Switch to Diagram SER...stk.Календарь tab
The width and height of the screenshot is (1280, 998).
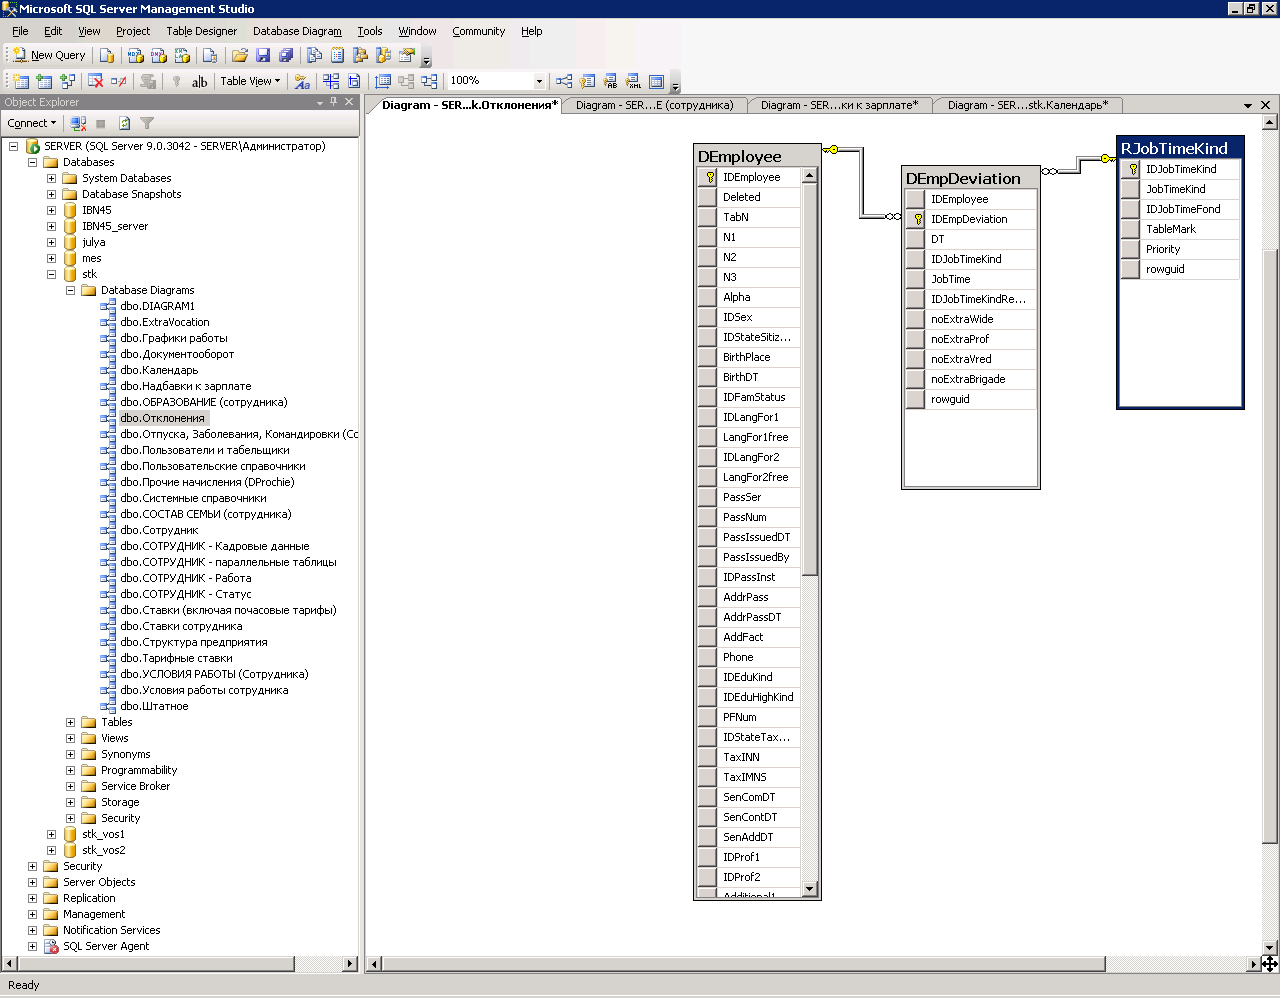[x=1028, y=105]
